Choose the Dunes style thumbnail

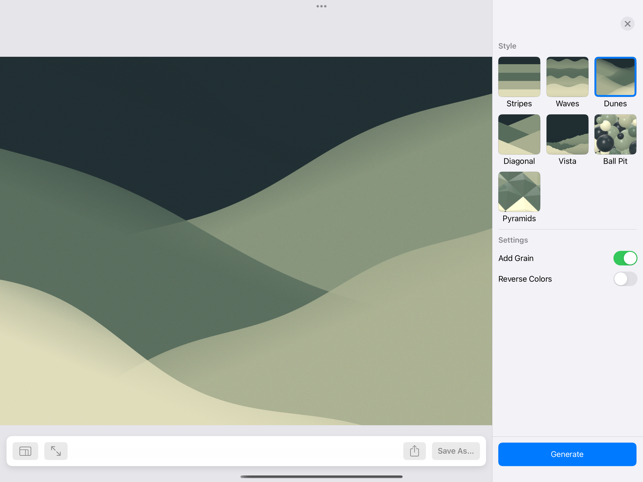(x=615, y=77)
